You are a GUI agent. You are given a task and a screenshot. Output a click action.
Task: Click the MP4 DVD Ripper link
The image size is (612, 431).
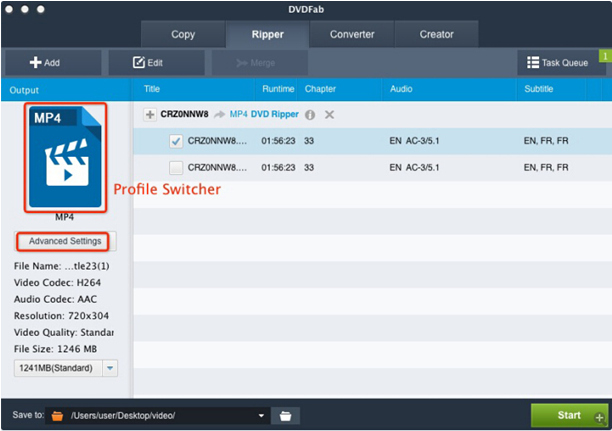pyautogui.click(x=264, y=114)
